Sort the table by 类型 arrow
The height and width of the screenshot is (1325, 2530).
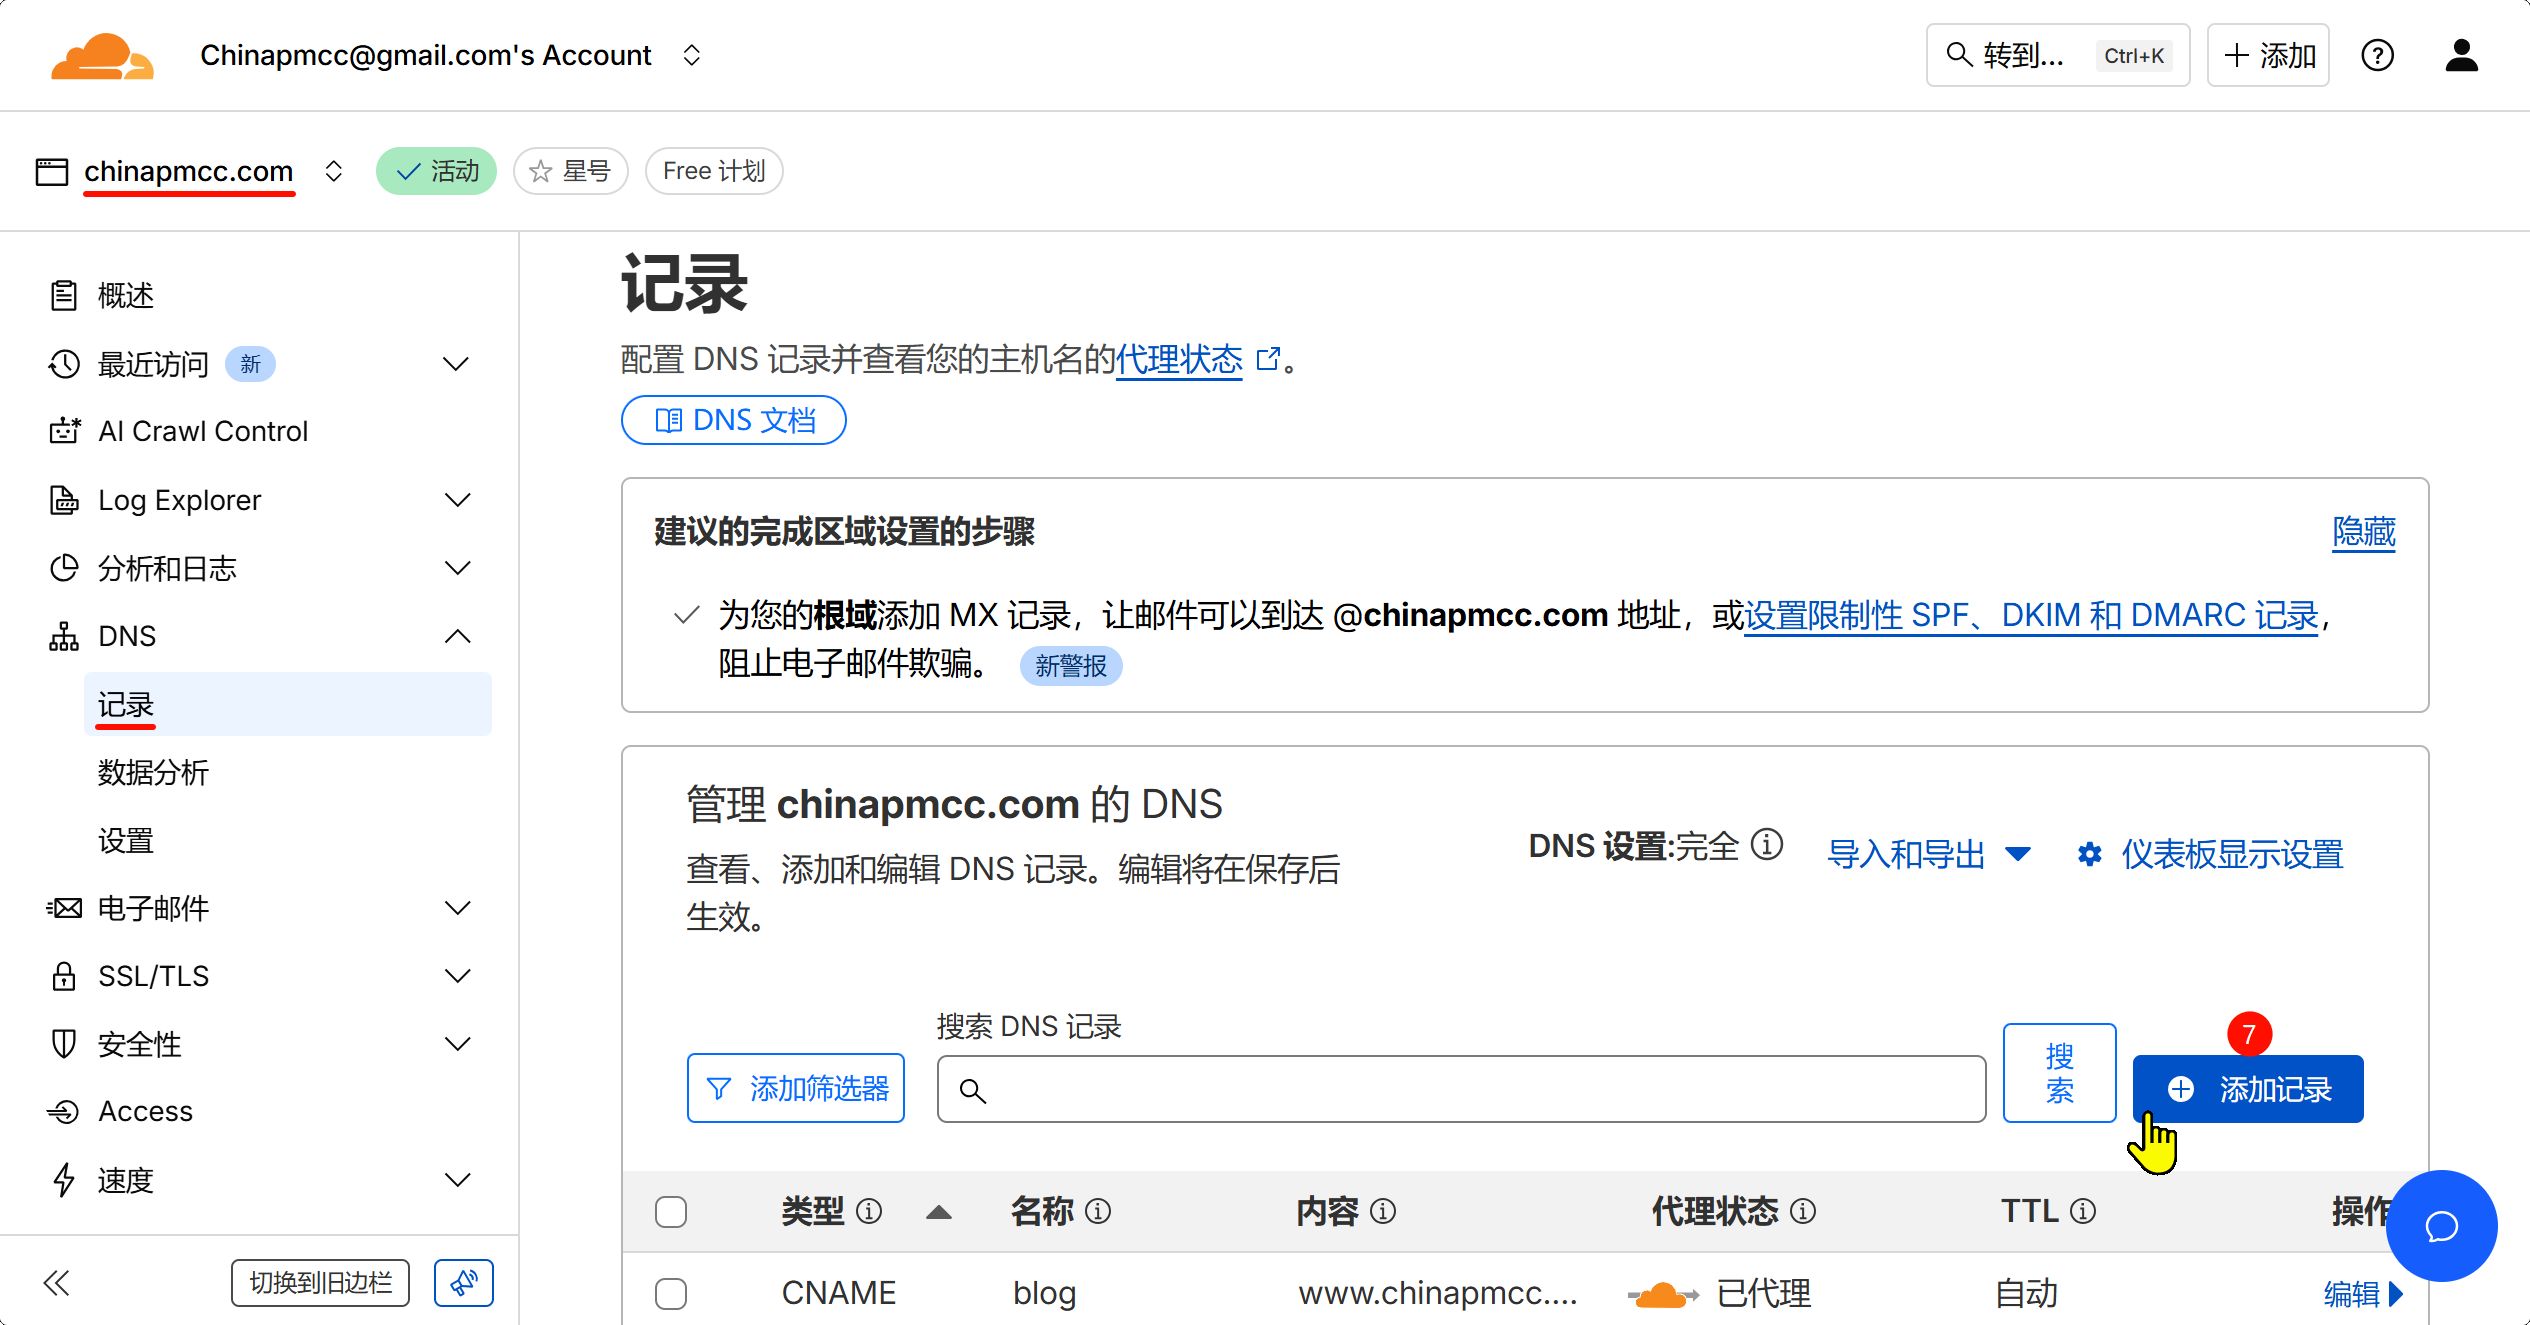pos(938,1212)
